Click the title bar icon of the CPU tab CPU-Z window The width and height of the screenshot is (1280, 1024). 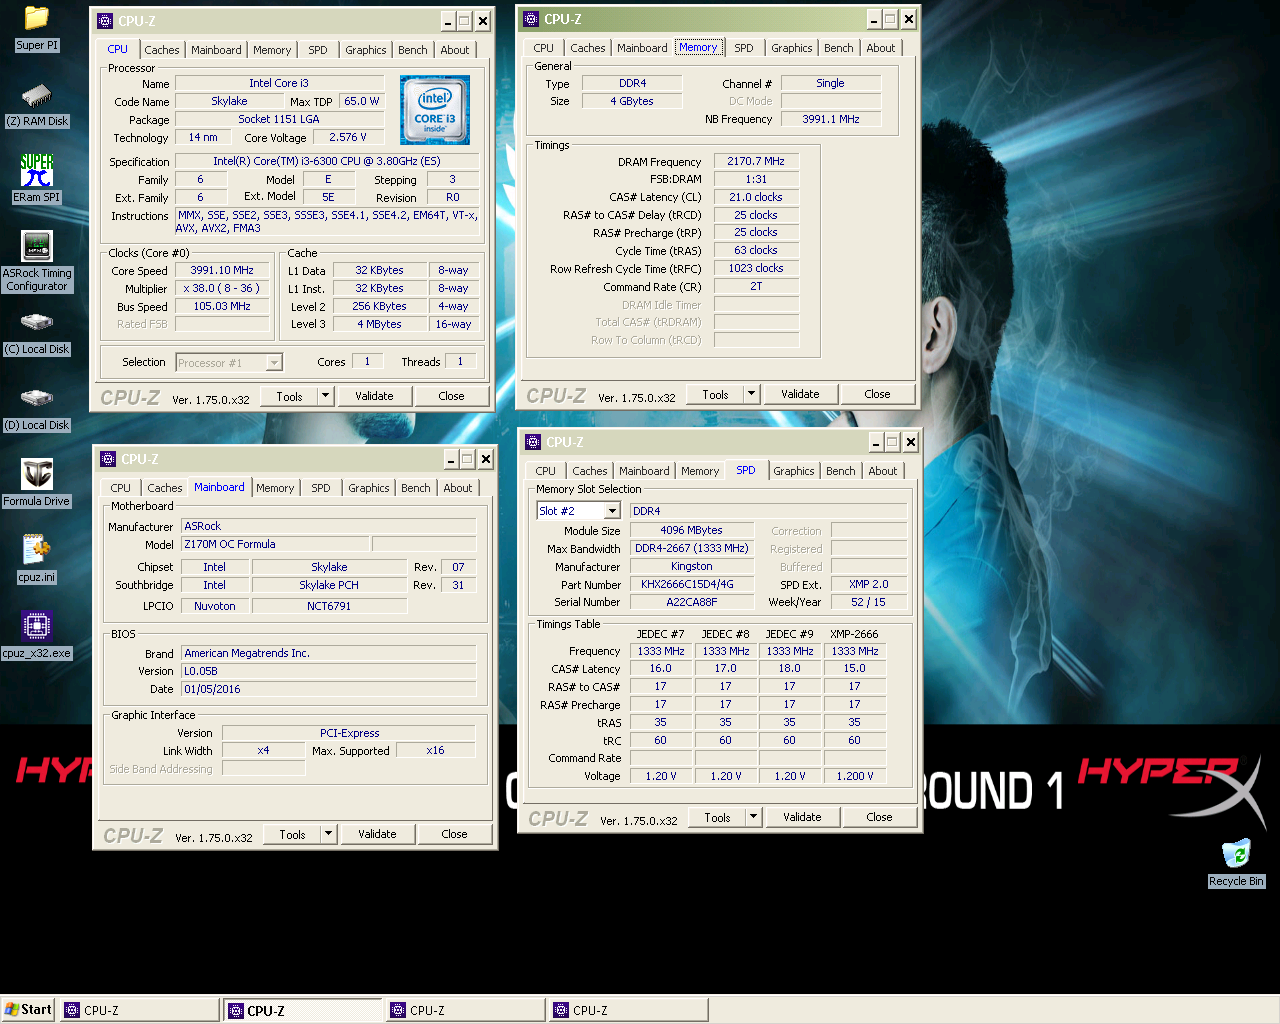(x=105, y=21)
